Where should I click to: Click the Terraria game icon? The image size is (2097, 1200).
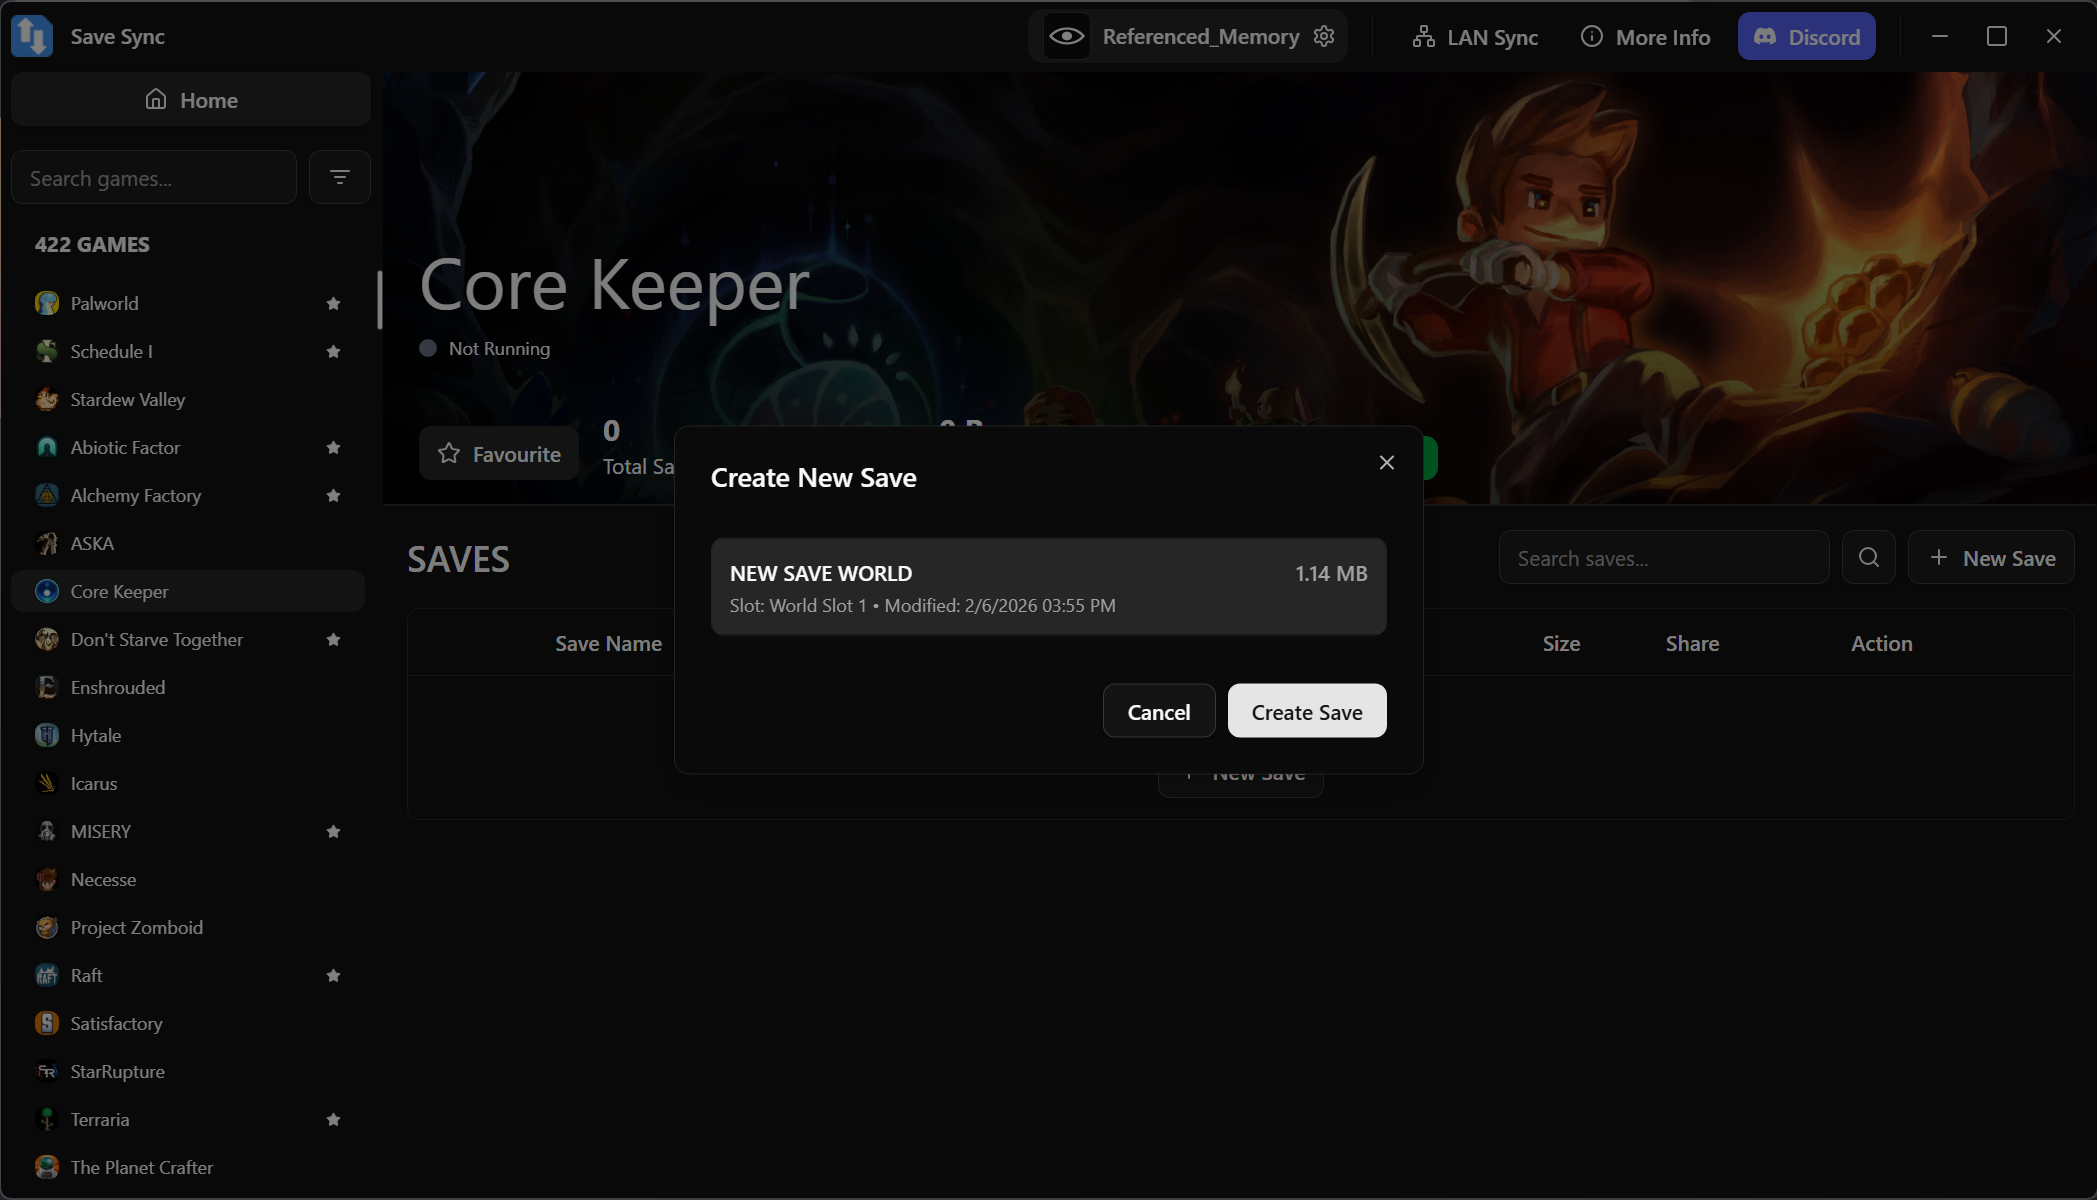click(x=47, y=1119)
